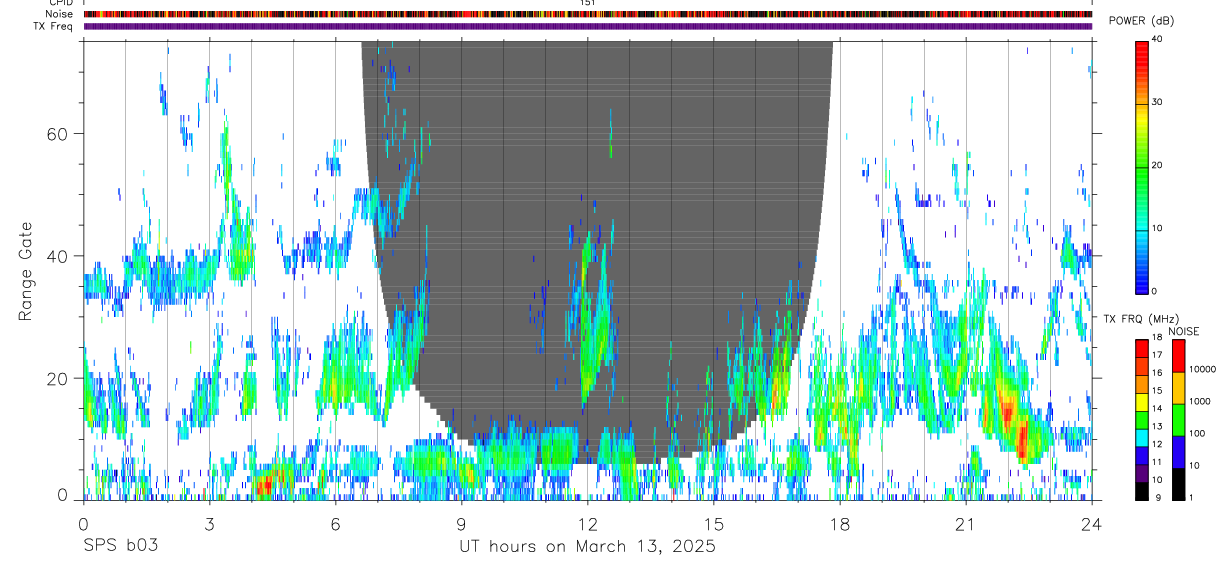Click the 12 tick on the UT hours axis
This screenshot has width=1228, height=567.
588,523
